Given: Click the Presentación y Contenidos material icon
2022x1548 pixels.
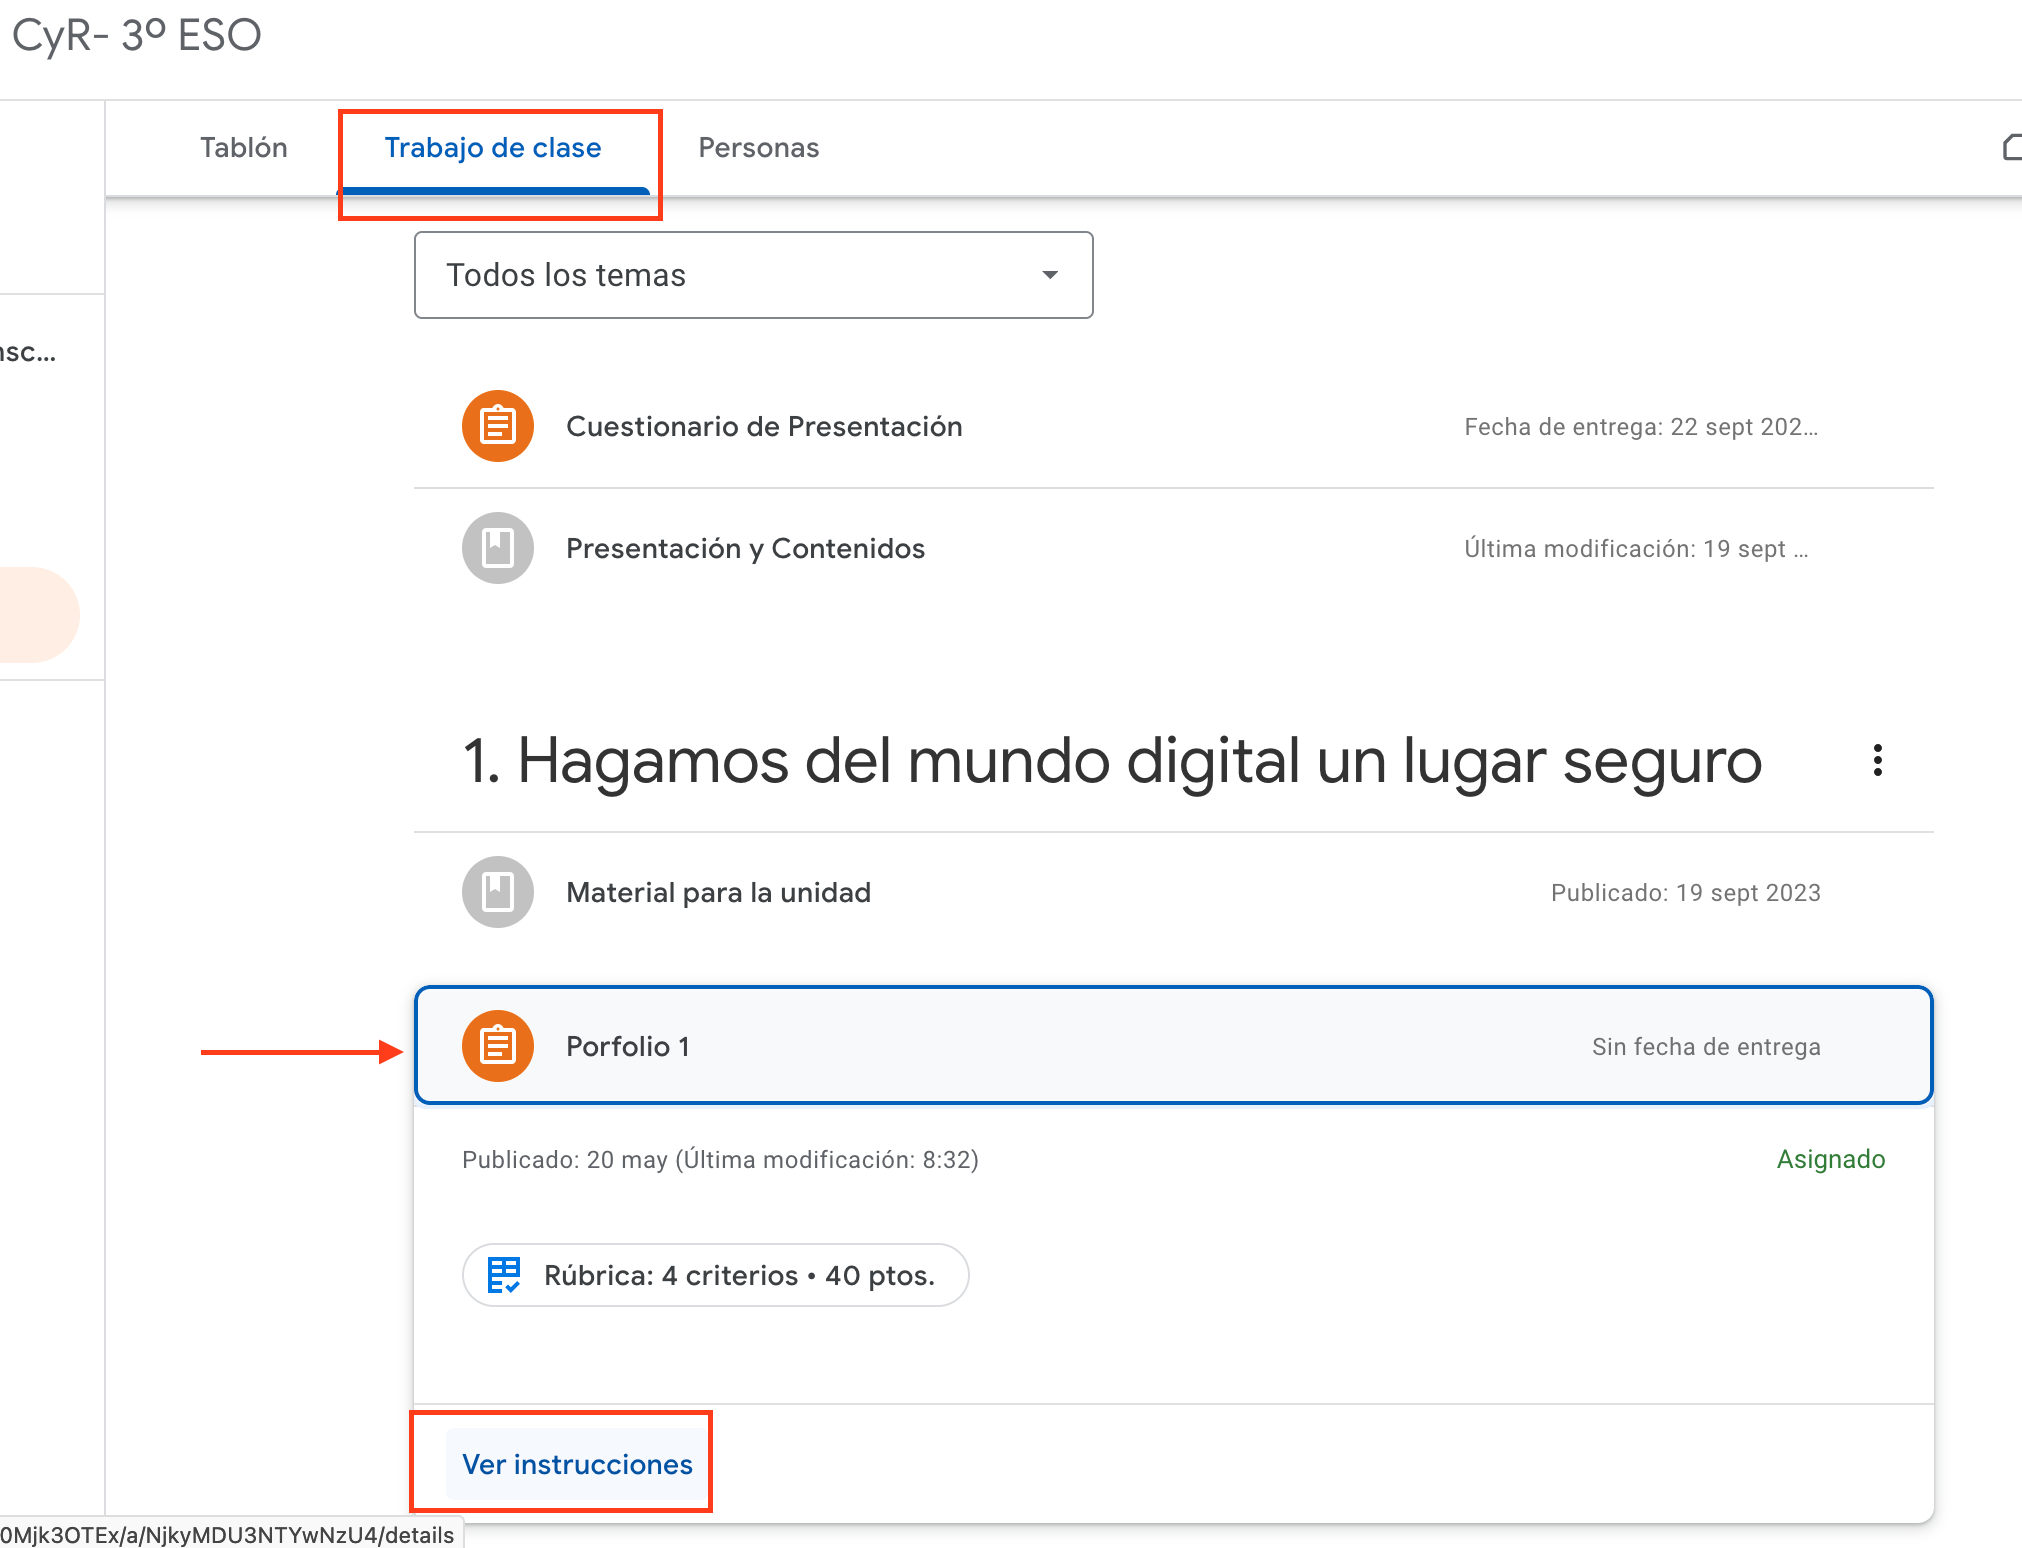Looking at the screenshot, I should click(x=497, y=548).
